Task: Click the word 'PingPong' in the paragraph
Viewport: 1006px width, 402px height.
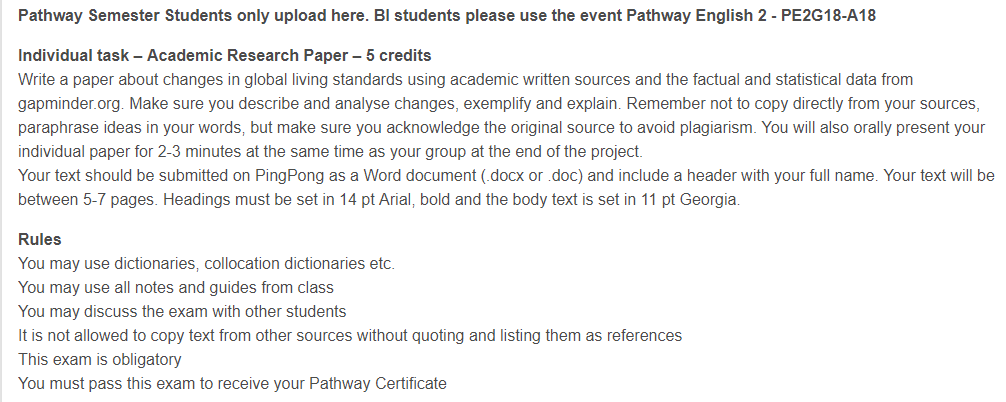Action: [290, 176]
